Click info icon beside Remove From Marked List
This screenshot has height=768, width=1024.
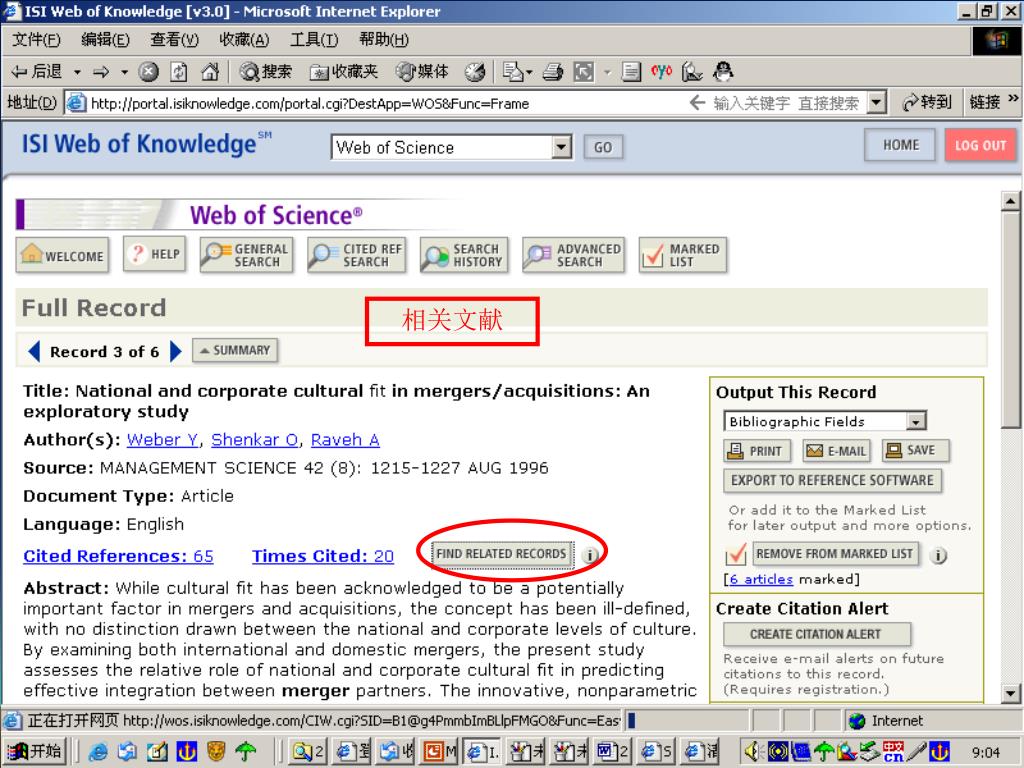pos(938,555)
